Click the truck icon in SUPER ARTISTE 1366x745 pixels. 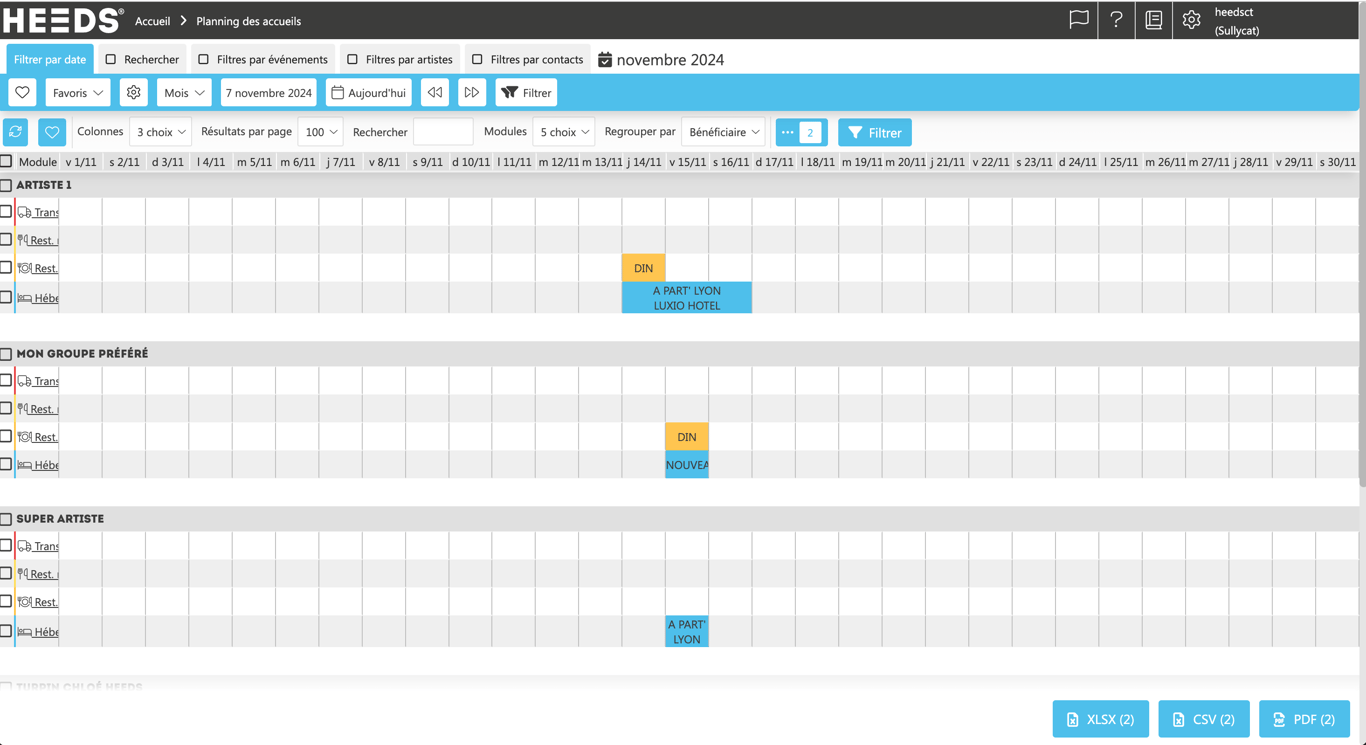point(24,546)
